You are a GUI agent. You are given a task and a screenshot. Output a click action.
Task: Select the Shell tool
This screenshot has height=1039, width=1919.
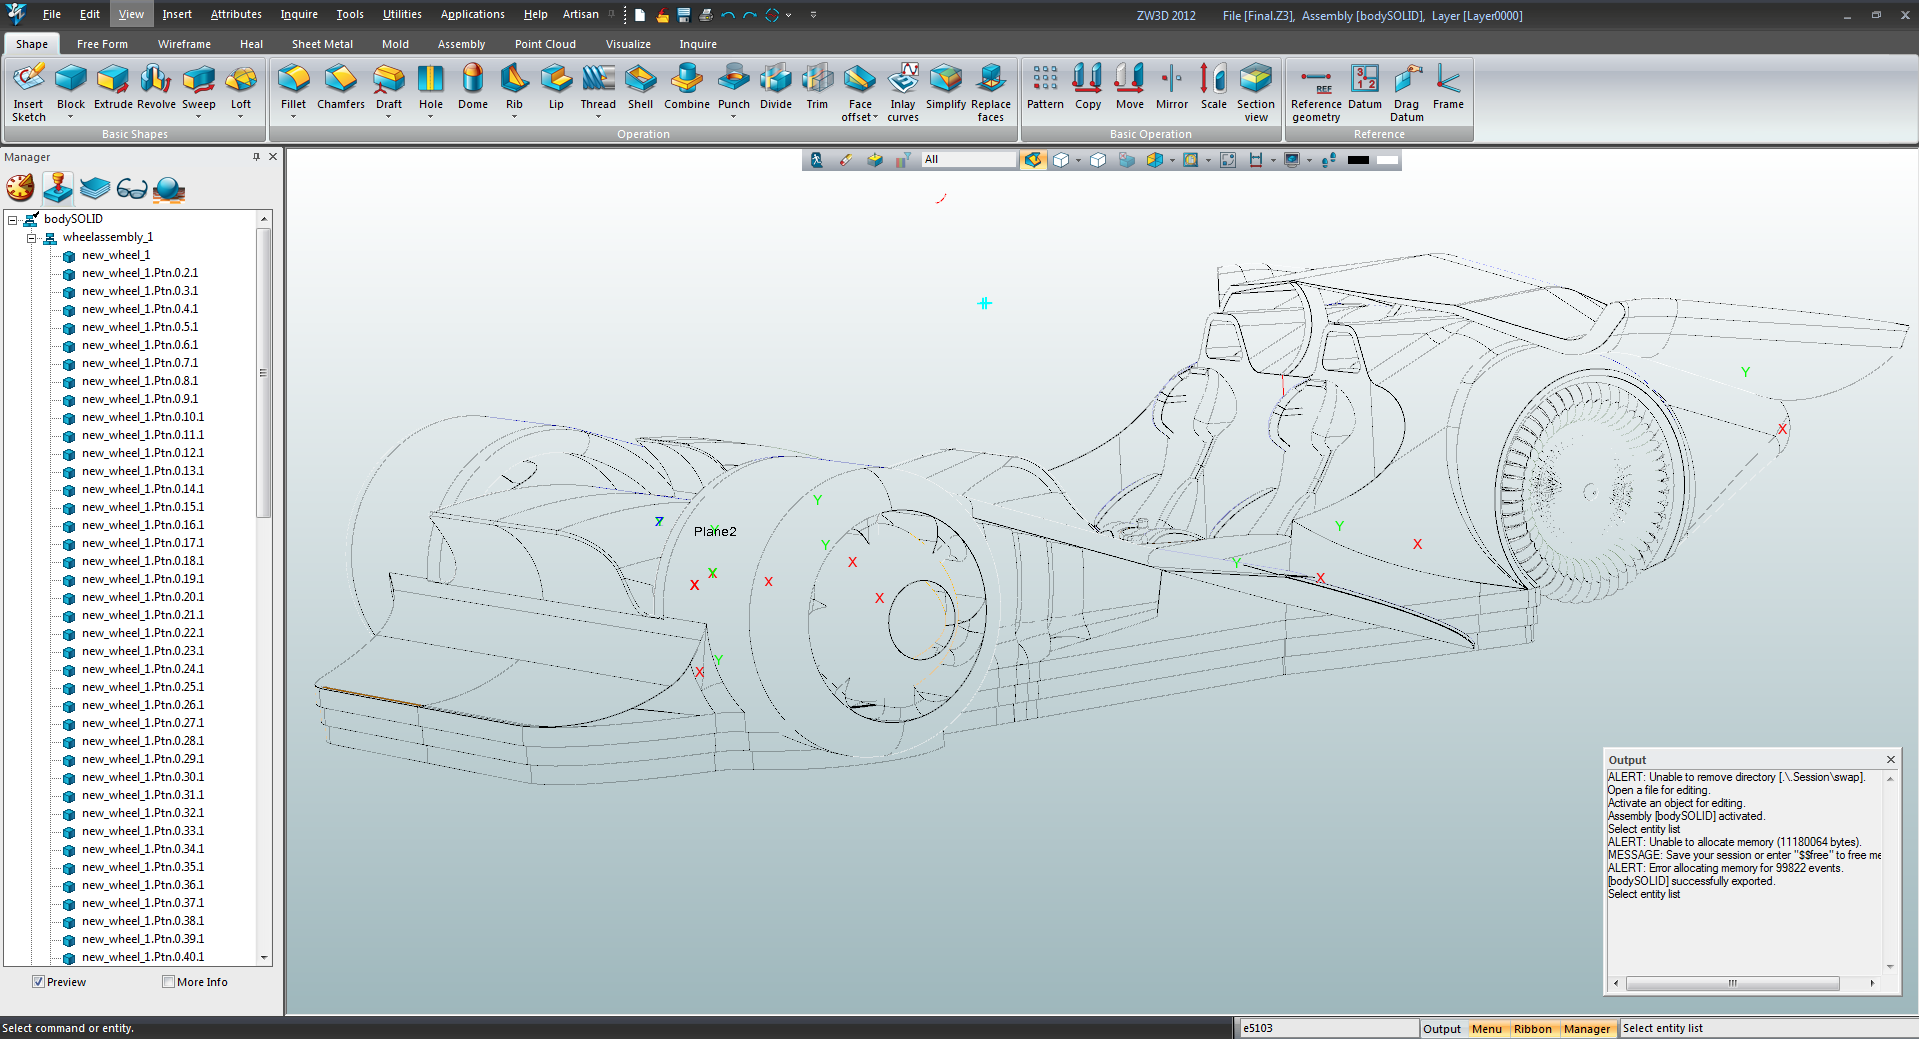point(640,87)
